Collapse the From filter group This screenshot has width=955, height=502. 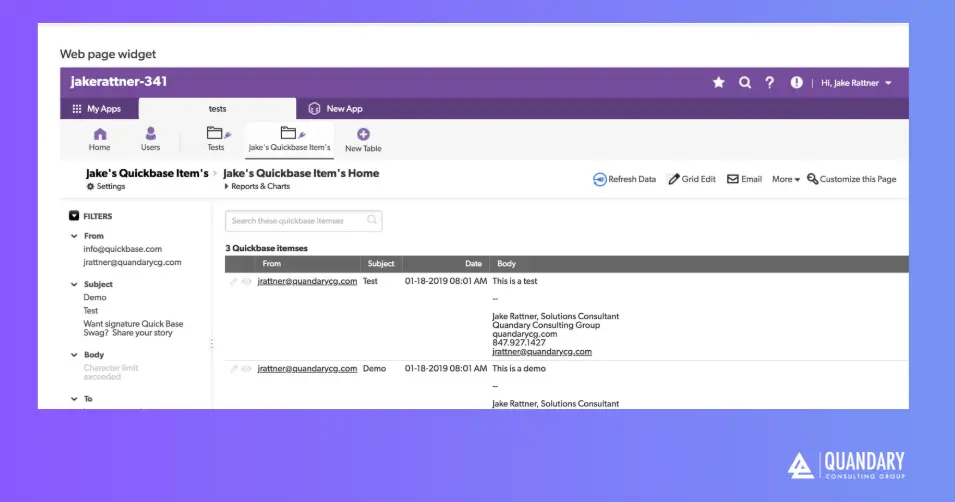click(x=74, y=236)
